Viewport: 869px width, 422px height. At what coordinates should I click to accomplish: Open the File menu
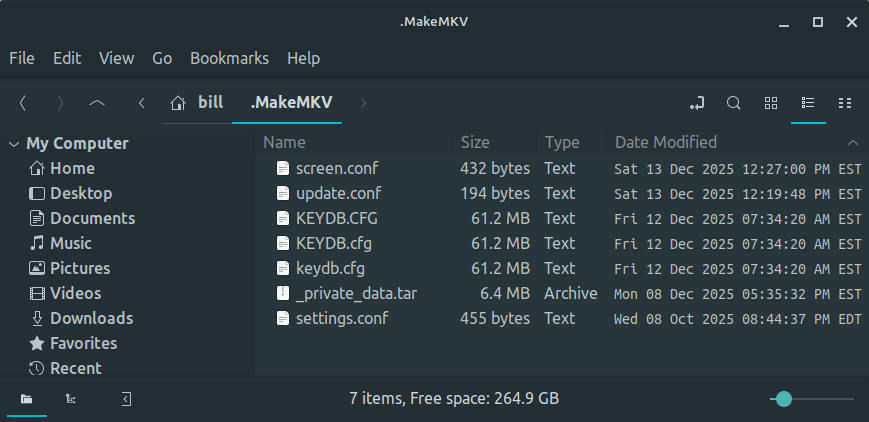[22, 58]
